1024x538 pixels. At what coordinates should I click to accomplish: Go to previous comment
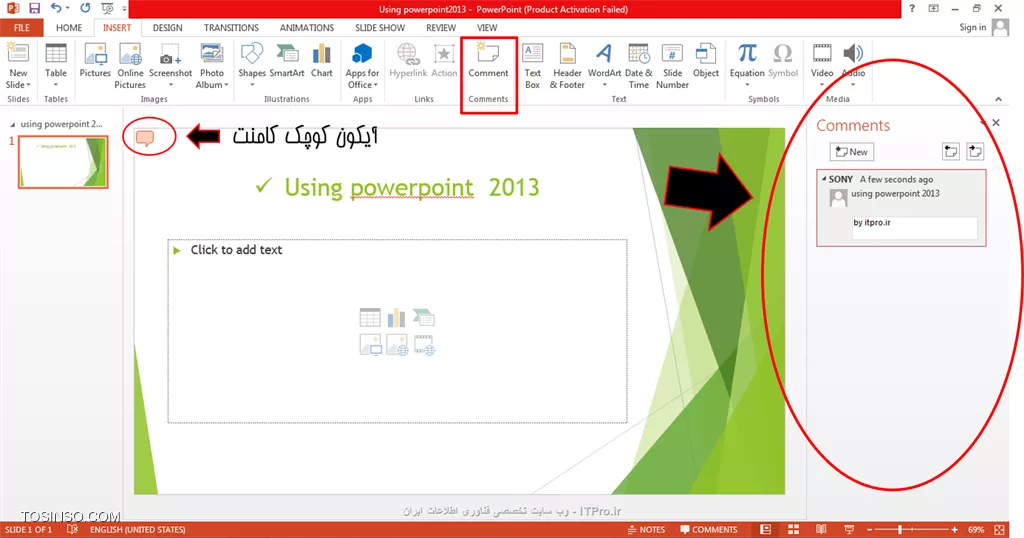pyautogui.click(x=950, y=151)
